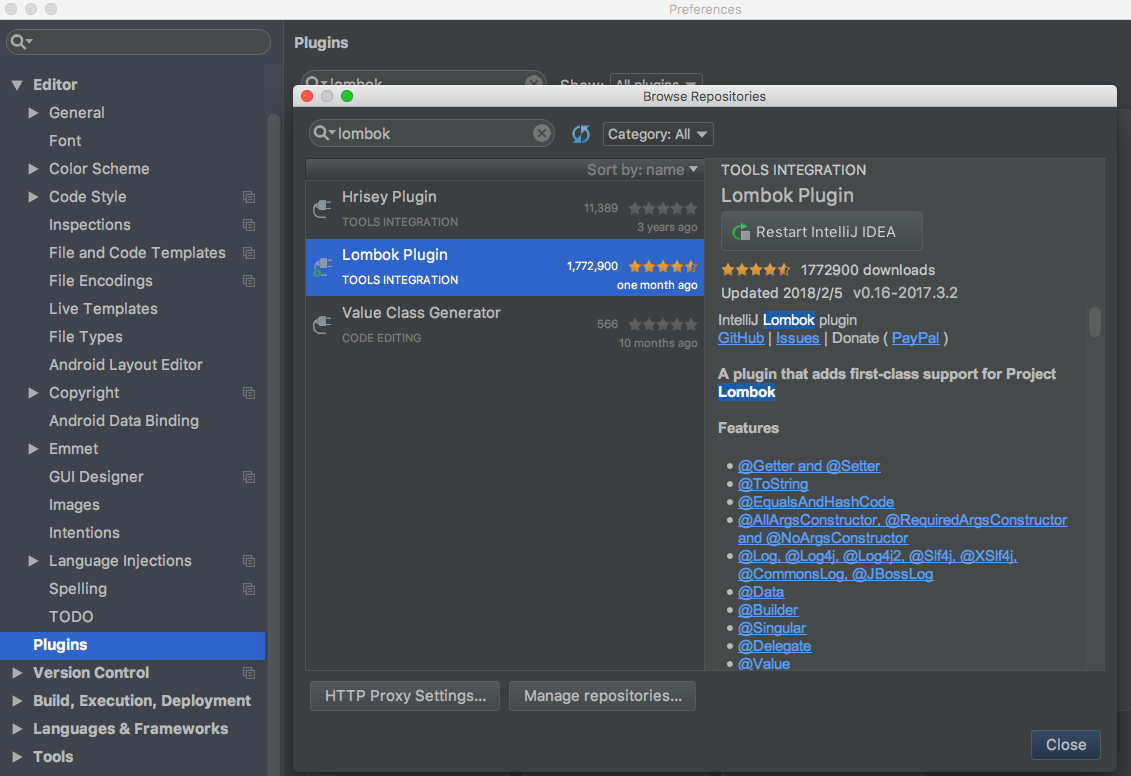Expand Build, Execution, Deployment section
The width and height of the screenshot is (1131, 776).
pyautogui.click(x=17, y=701)
